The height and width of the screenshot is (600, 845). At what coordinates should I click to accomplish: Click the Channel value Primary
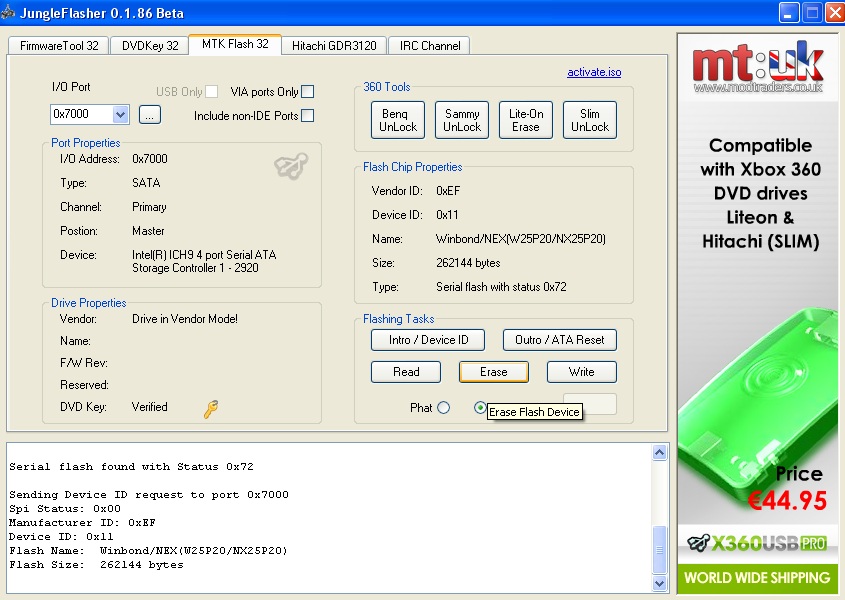coord(149,207)
